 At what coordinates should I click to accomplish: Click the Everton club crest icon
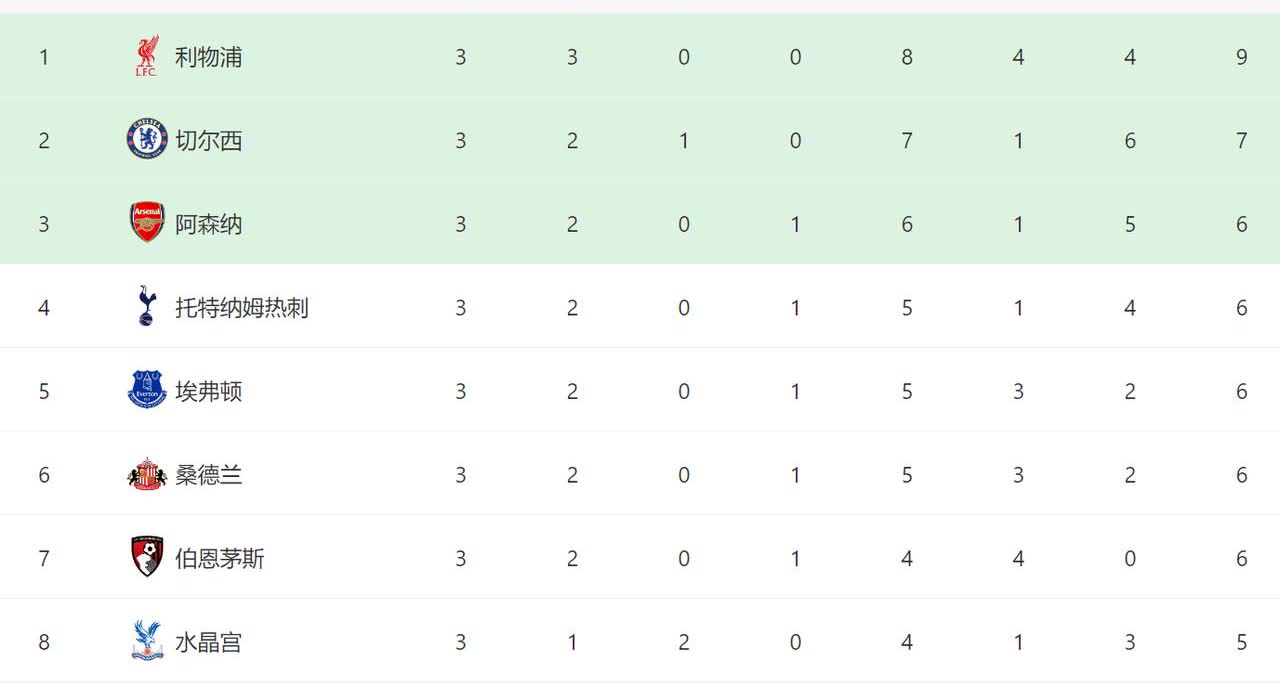[x=147, y=390]
